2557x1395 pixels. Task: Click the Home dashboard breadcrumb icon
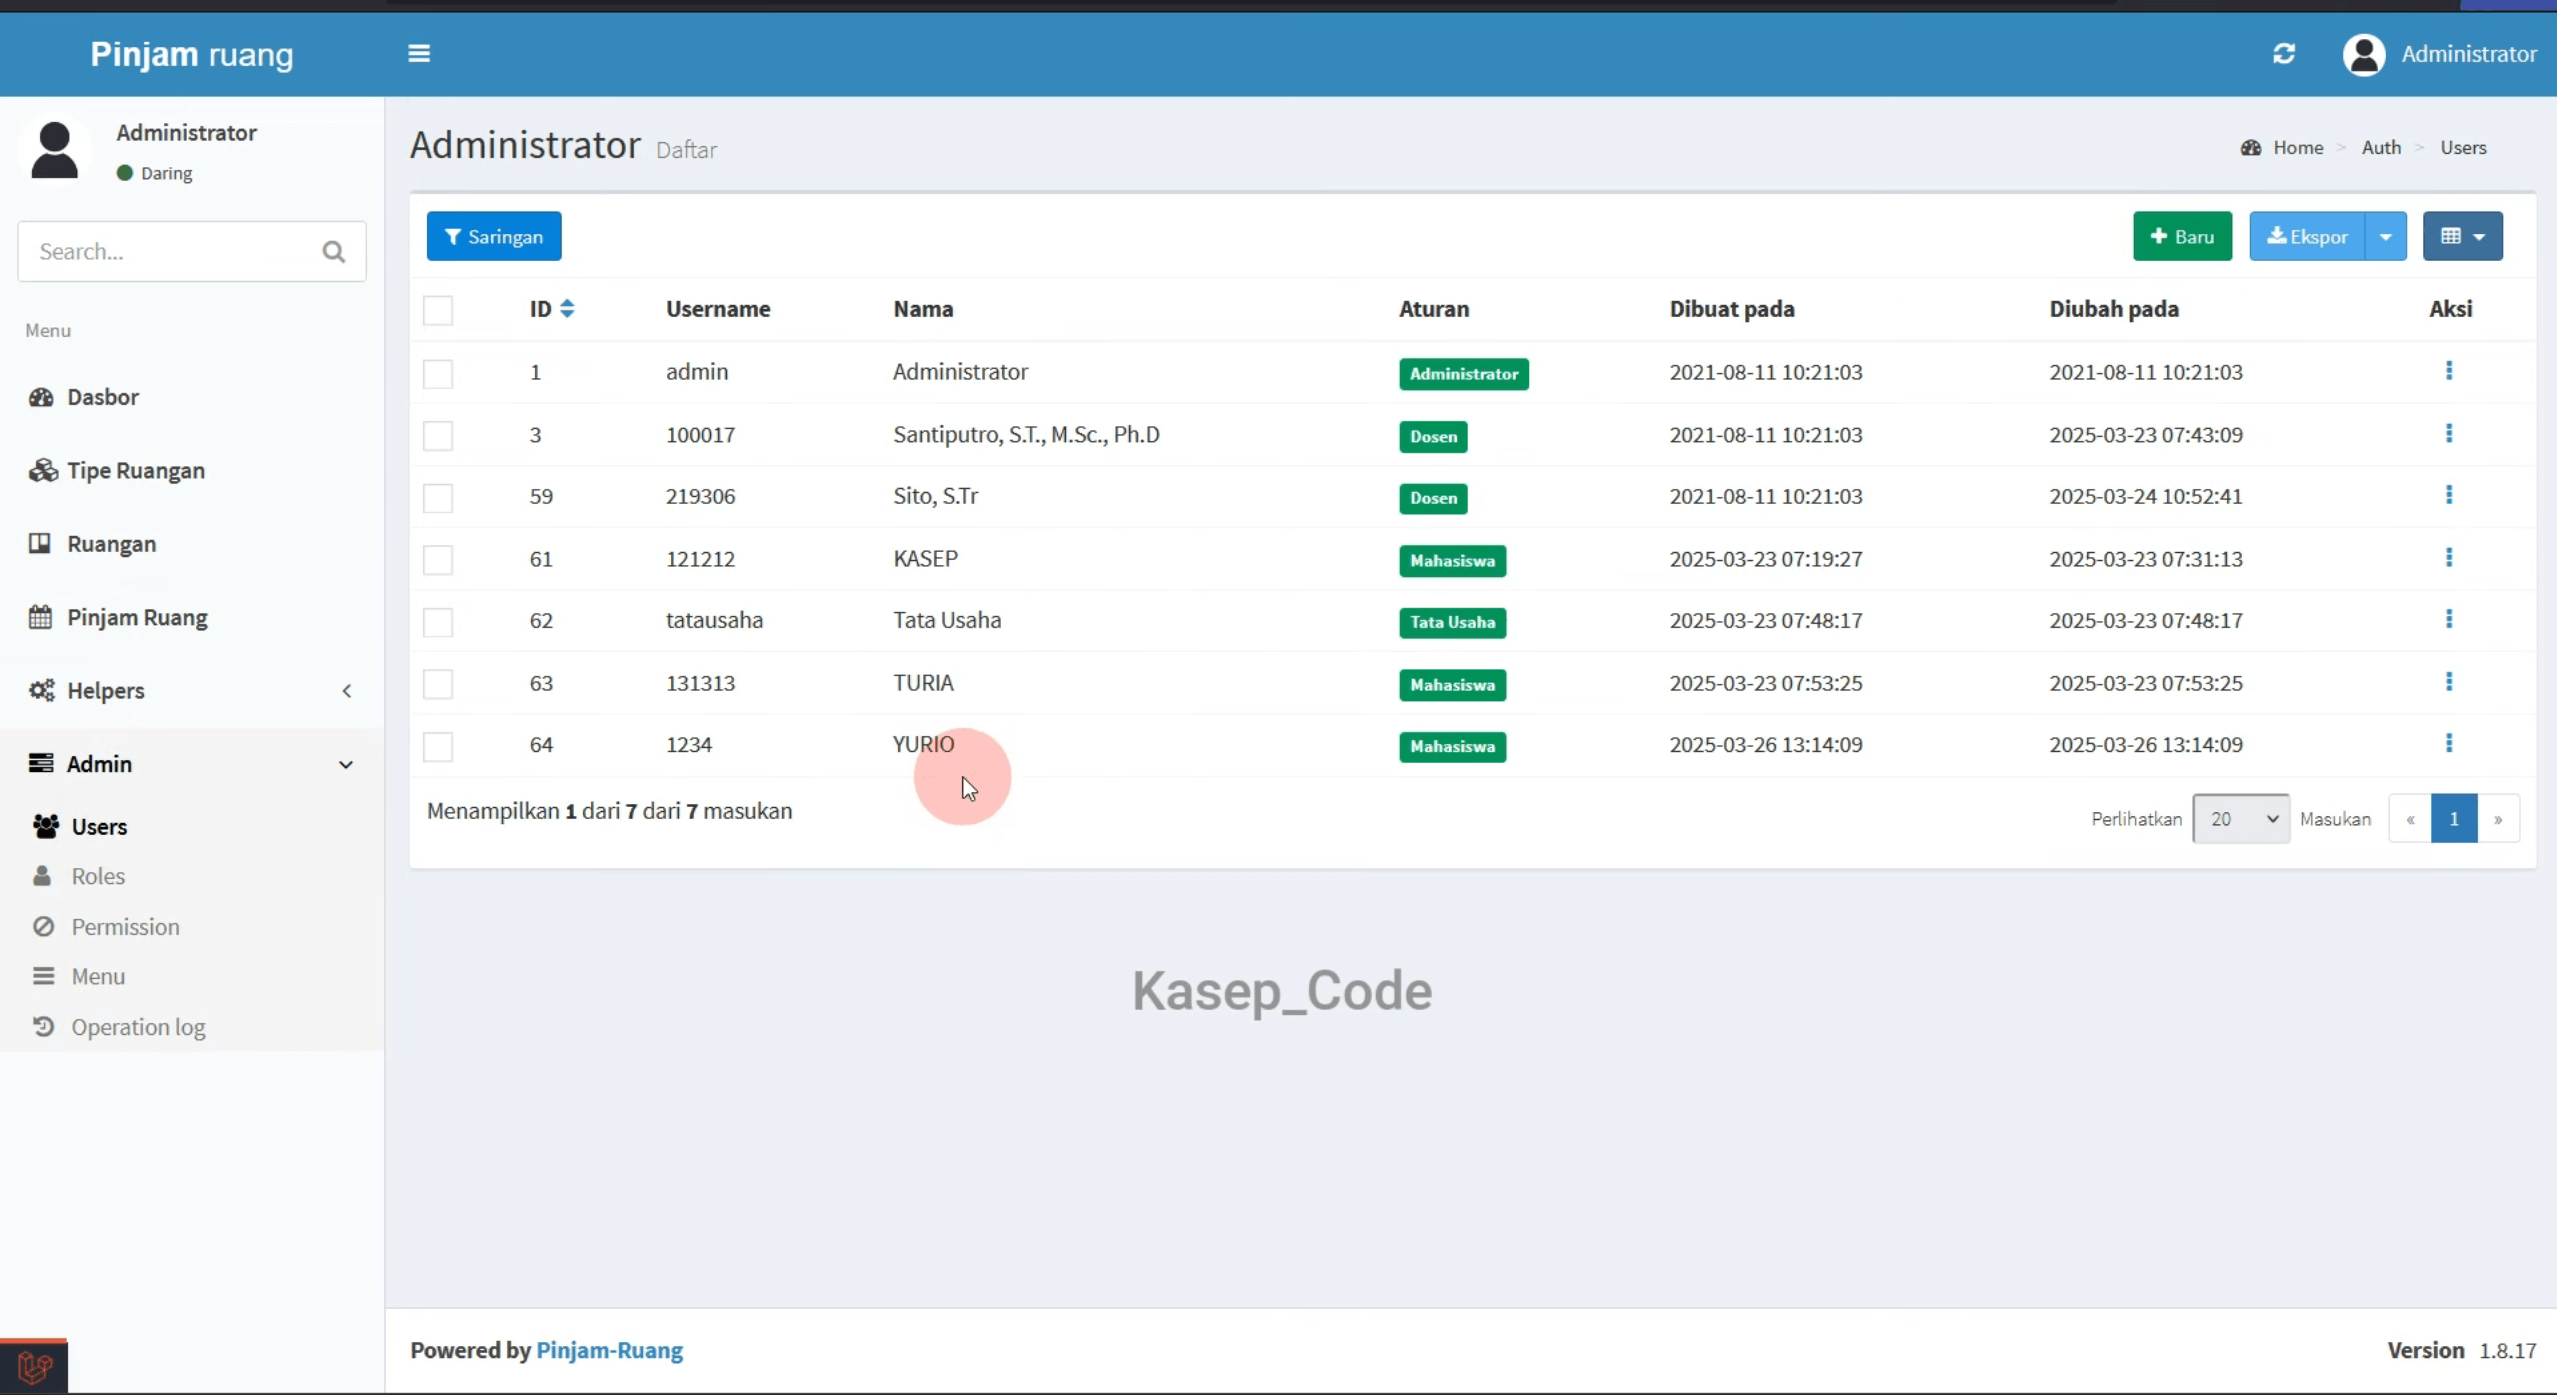click(2250, 148)
